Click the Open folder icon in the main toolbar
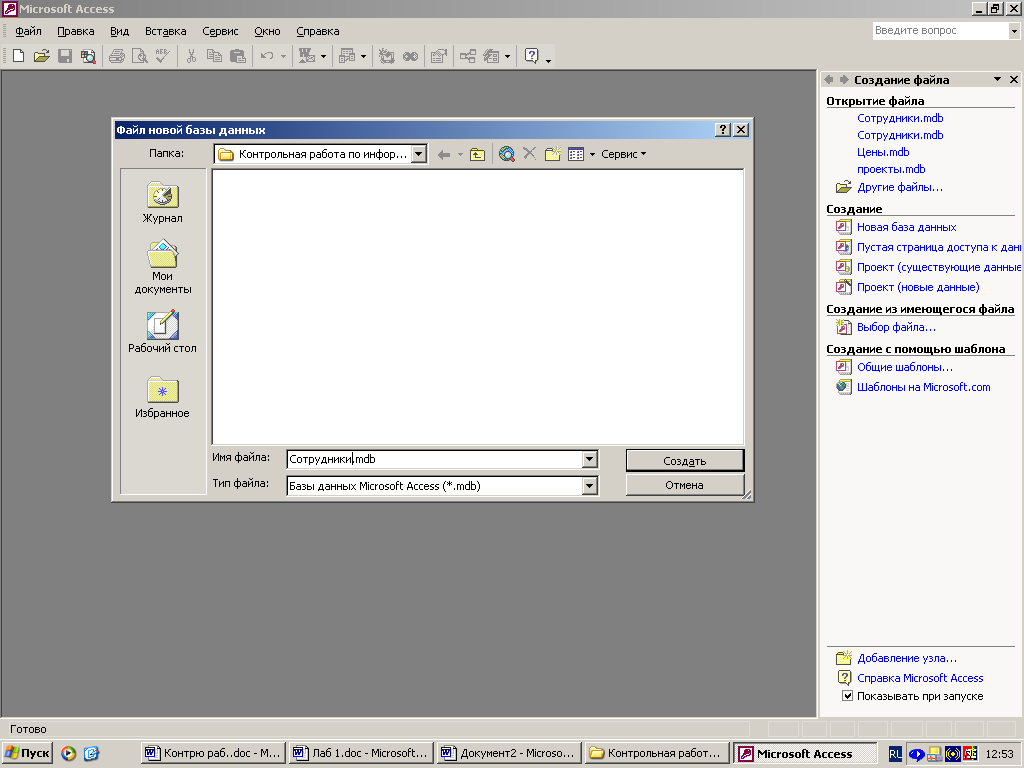This screenshot has height=768, width=1024. (41, 56)
